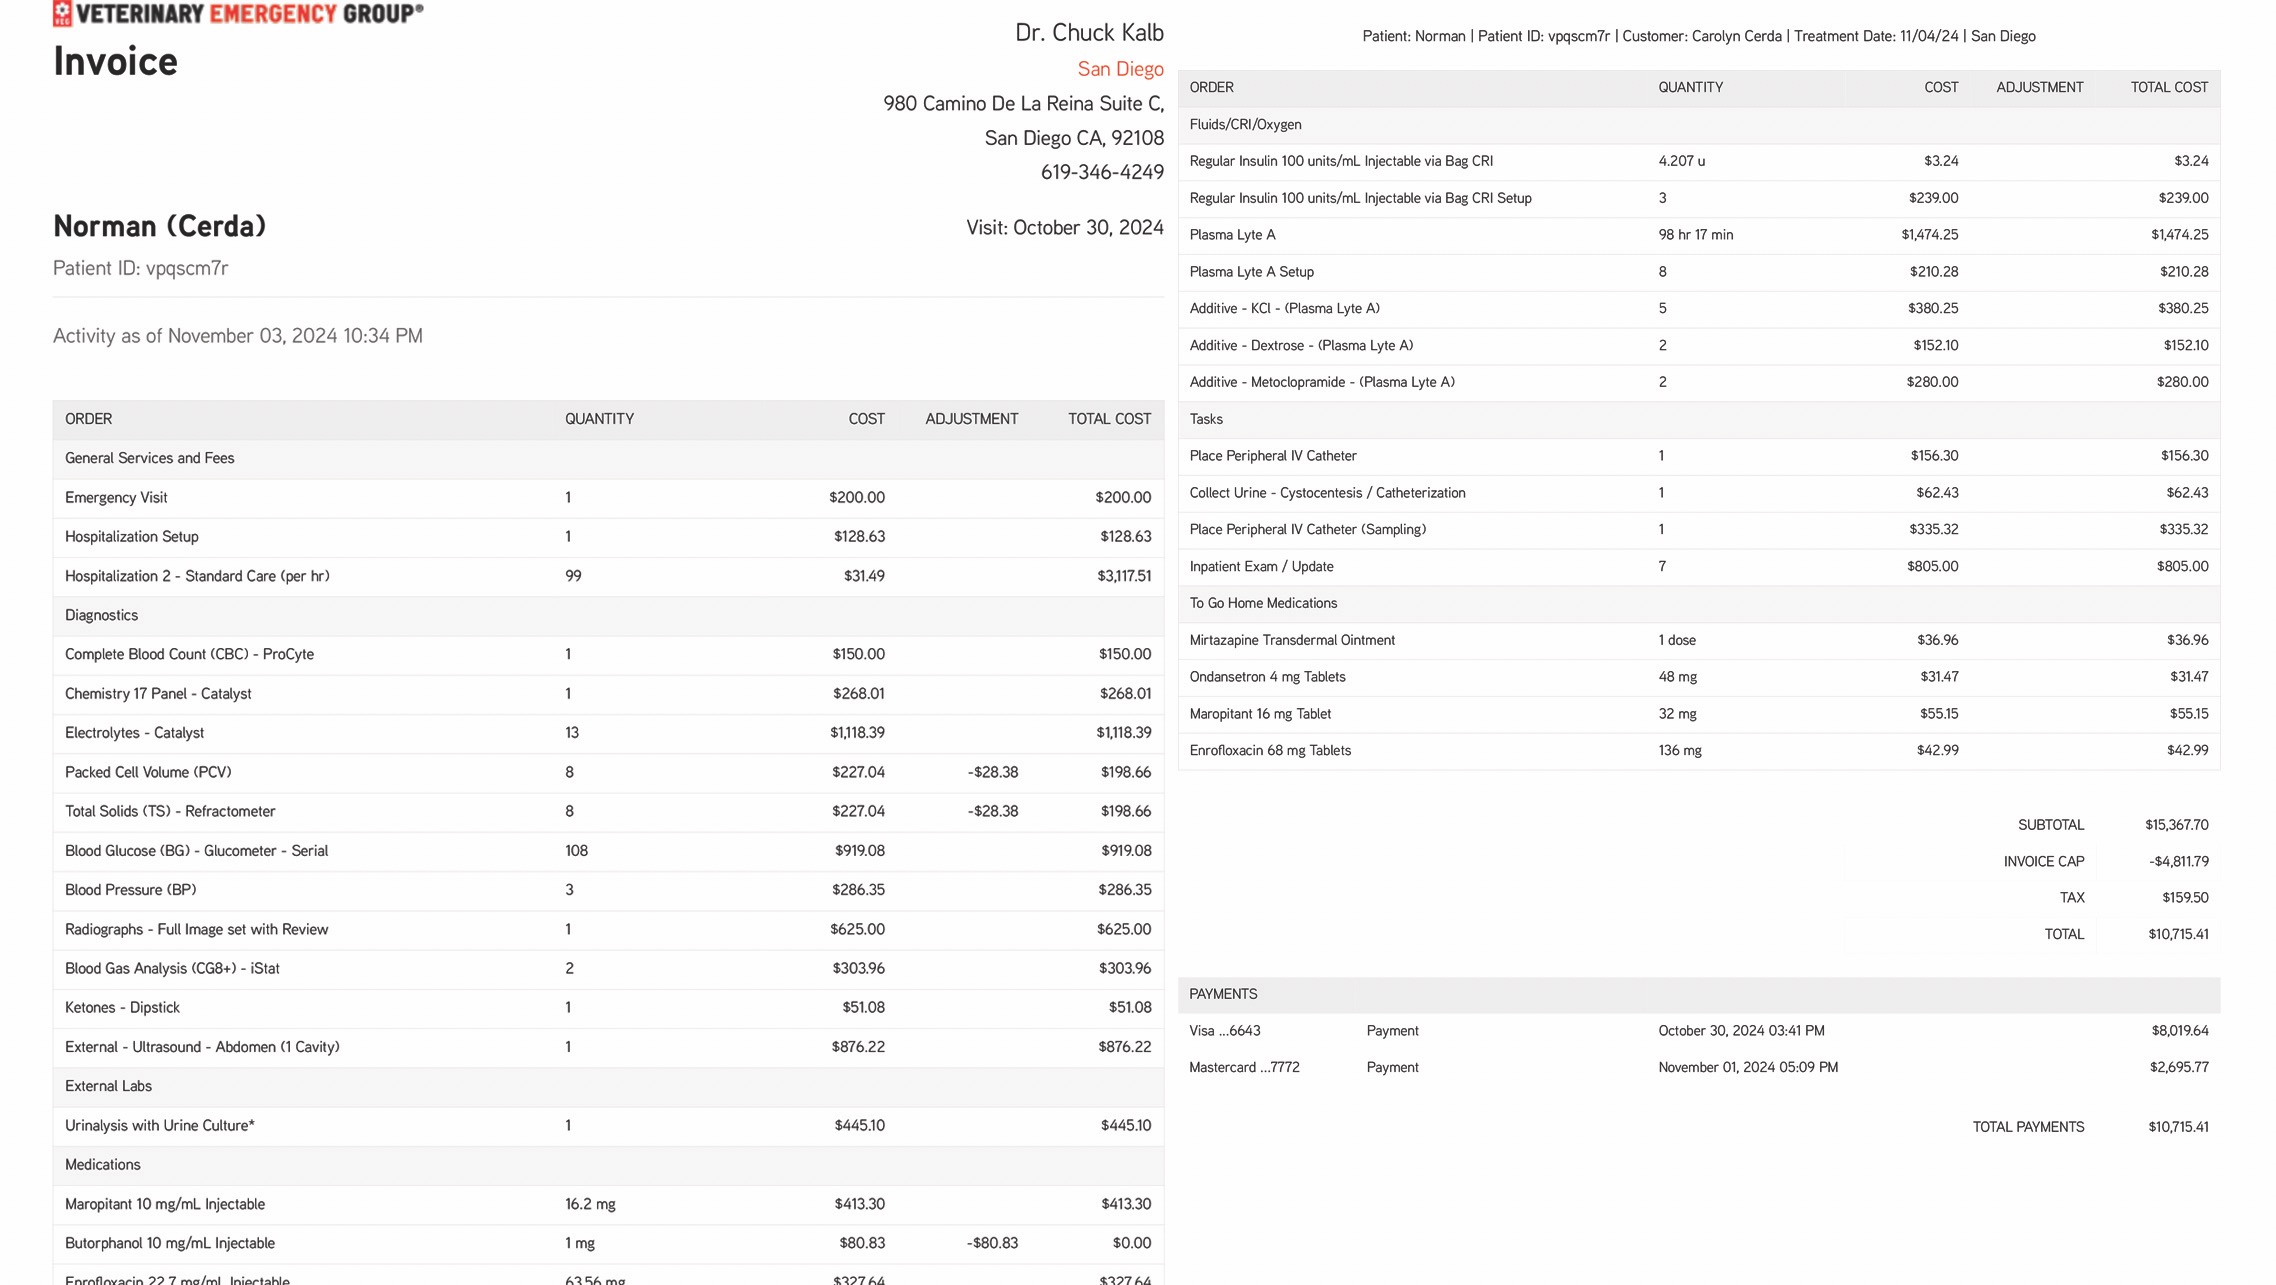Click the Mastercard ...7772 payment entry
The image size is (2276, 1285).
1244,1067
